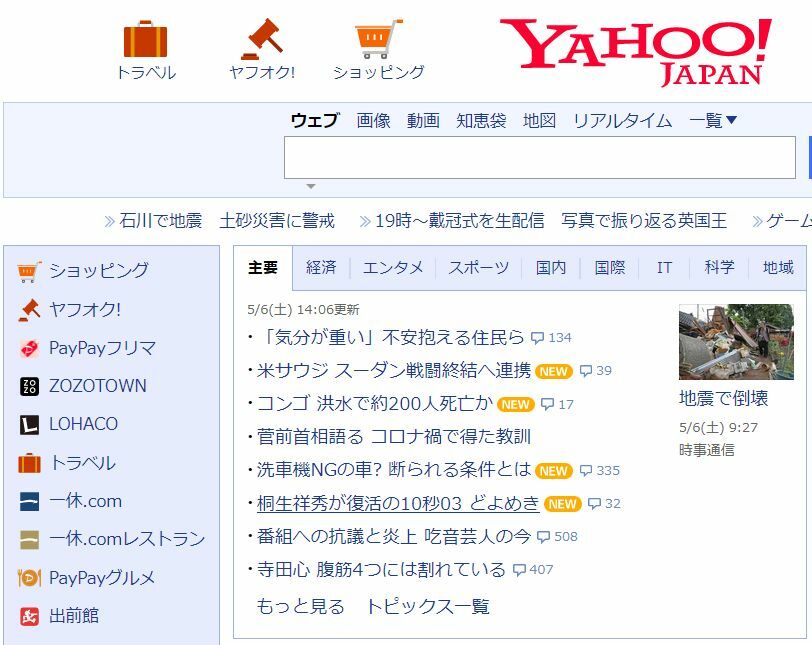Click comment icon for 米サウジ headline

click(x=586, y=371)
